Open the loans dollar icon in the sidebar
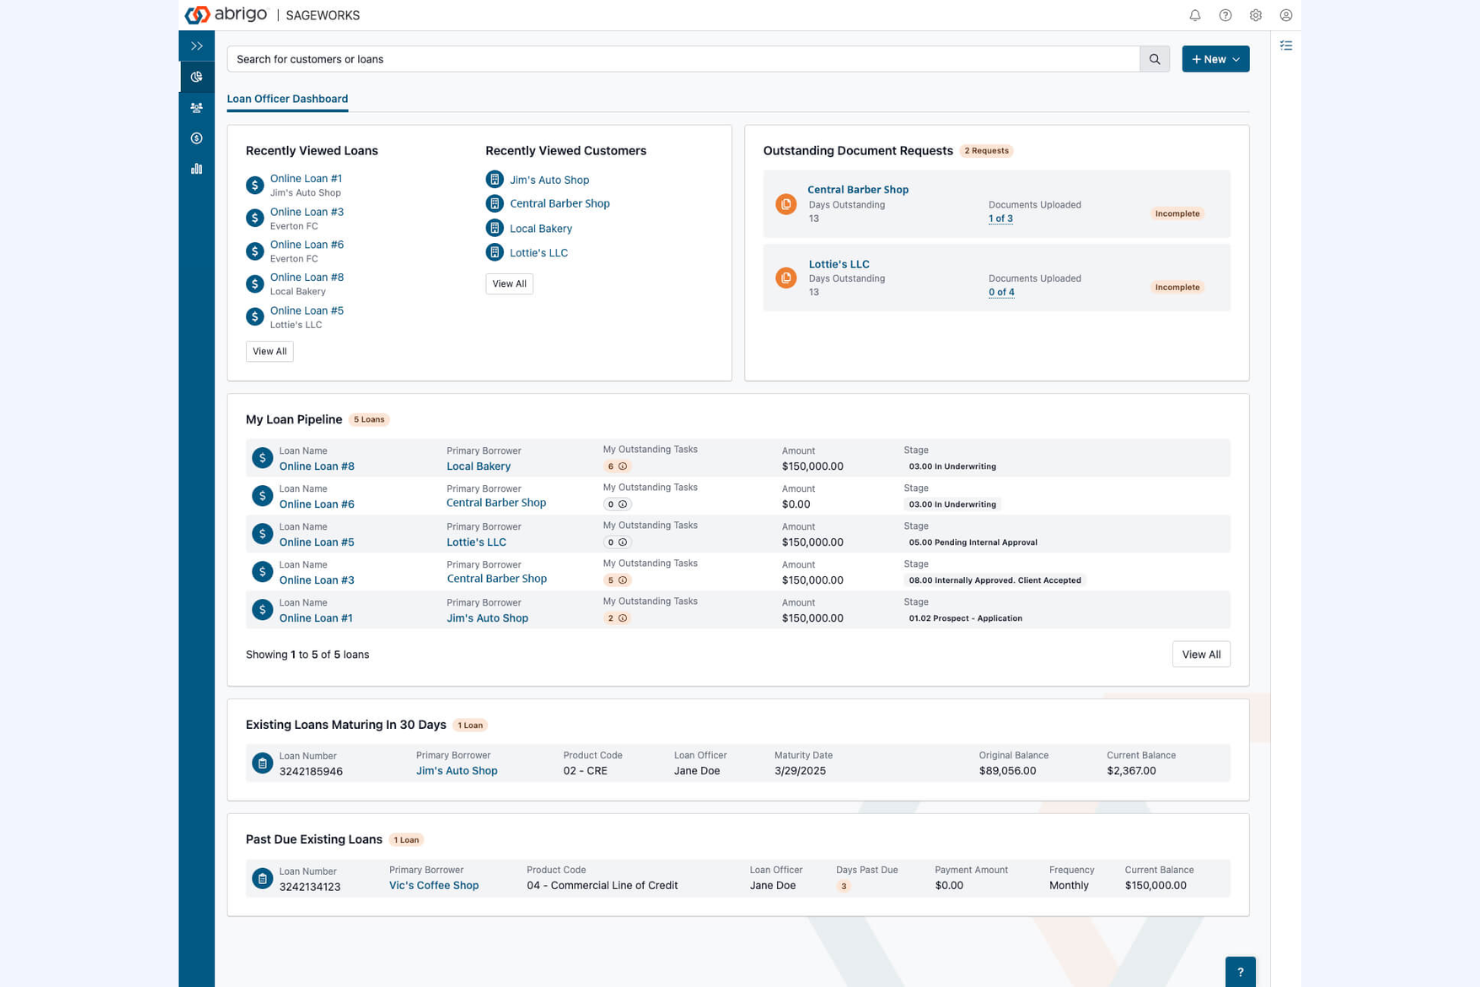1480x987 pixels. 196,138
